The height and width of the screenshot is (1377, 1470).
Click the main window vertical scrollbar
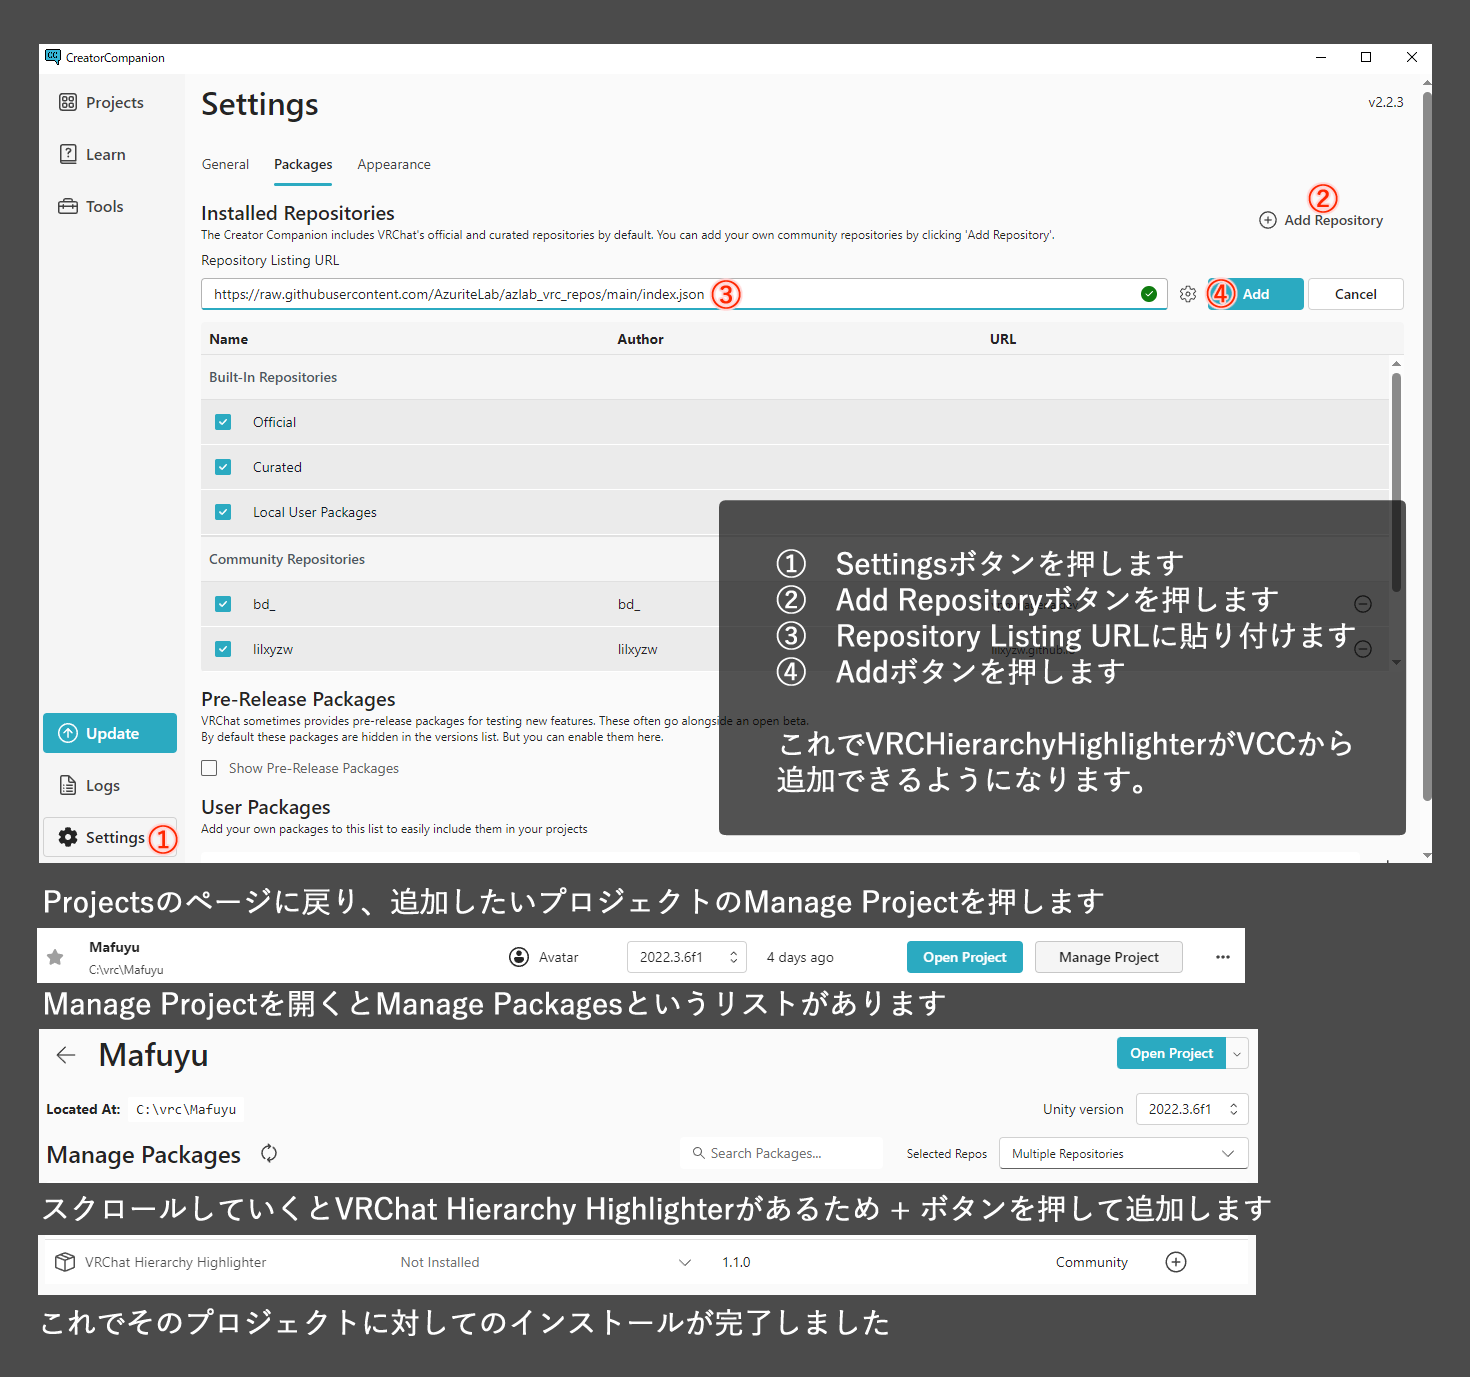point(1427,447)
